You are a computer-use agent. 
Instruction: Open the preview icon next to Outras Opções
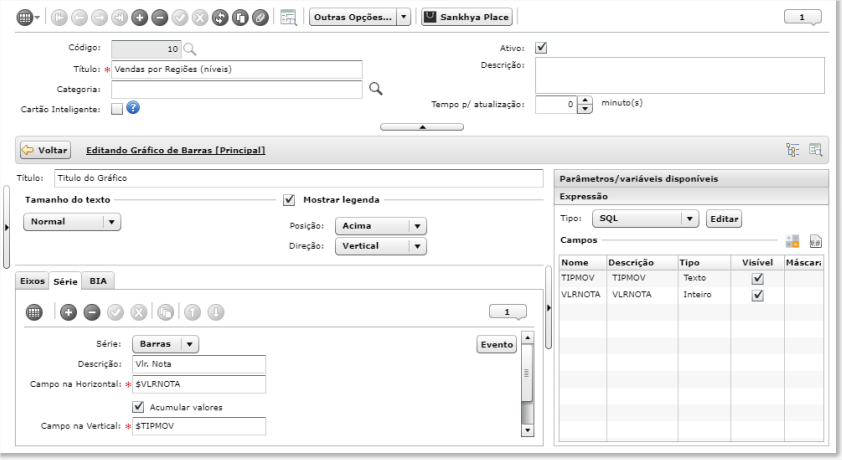point(288,17)
